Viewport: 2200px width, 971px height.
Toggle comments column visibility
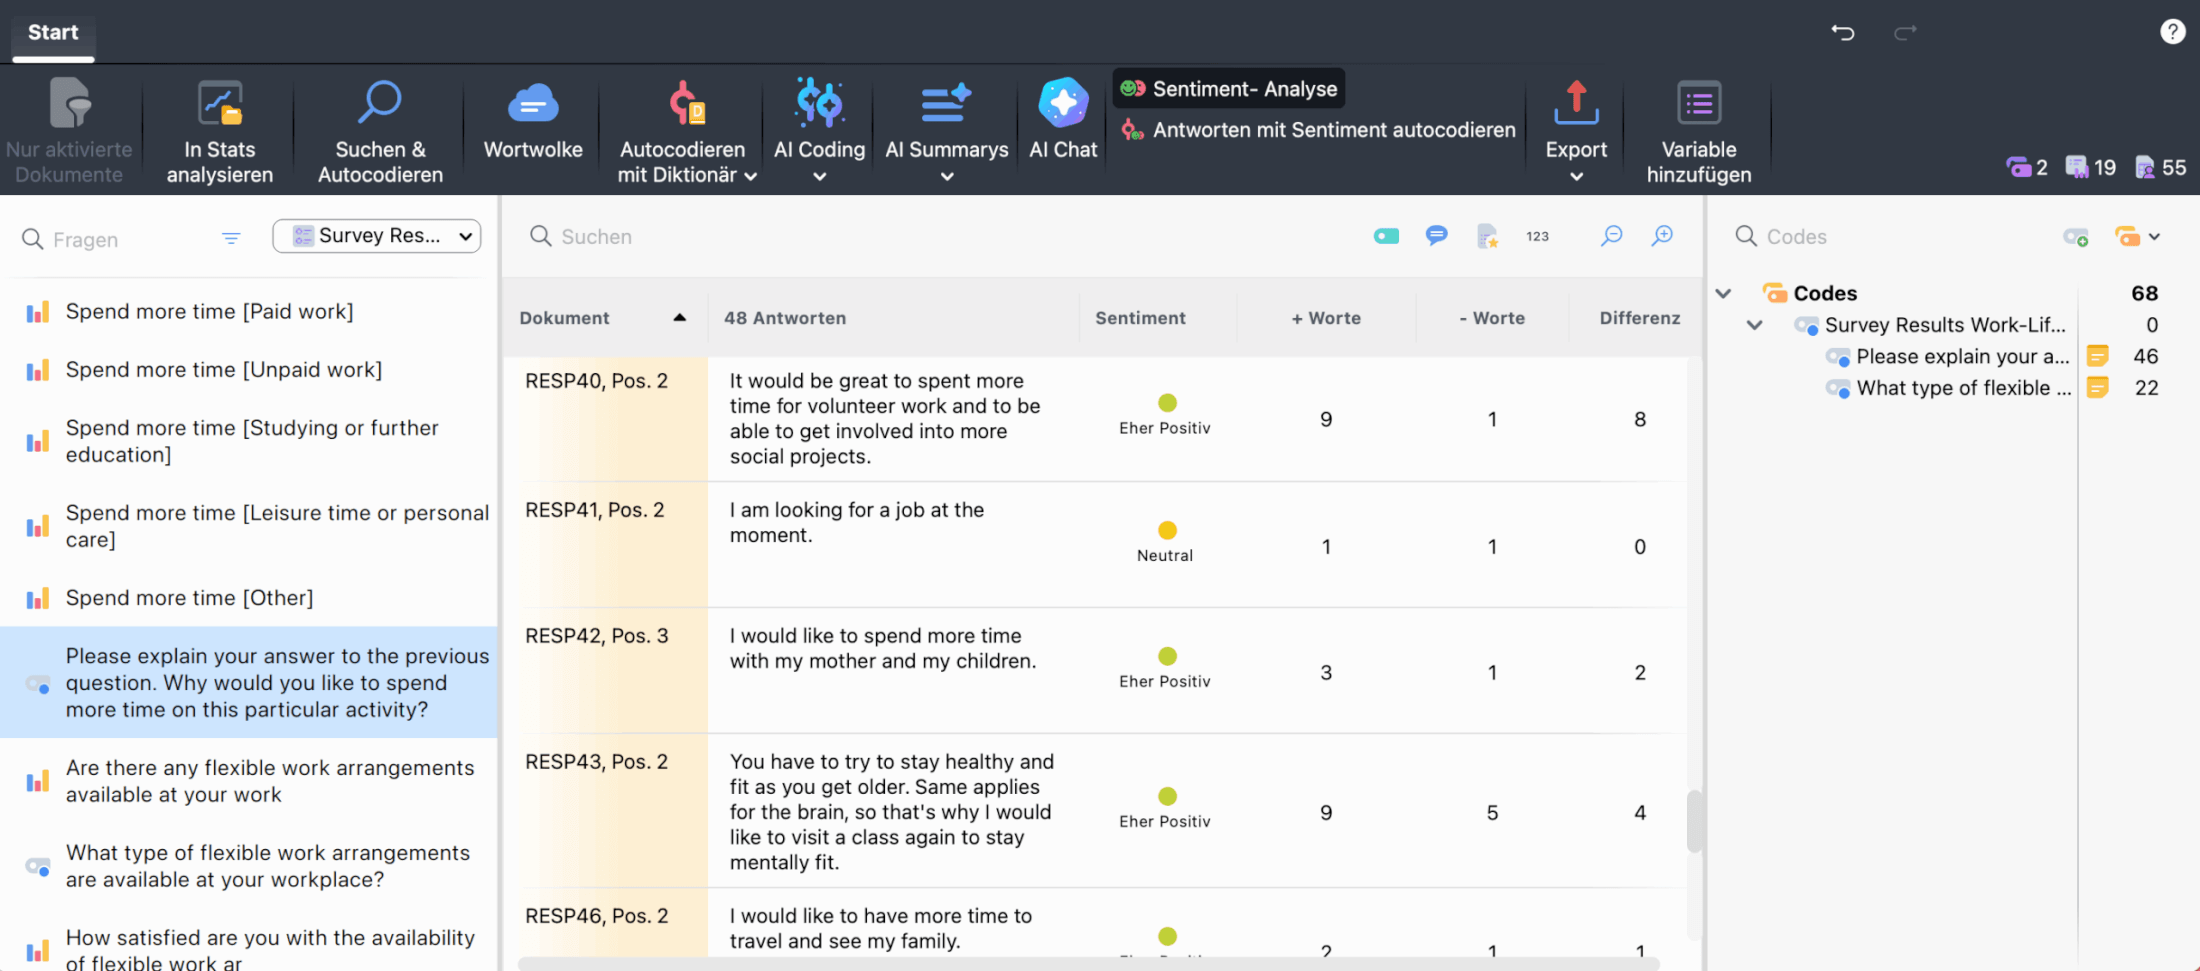1437,236
